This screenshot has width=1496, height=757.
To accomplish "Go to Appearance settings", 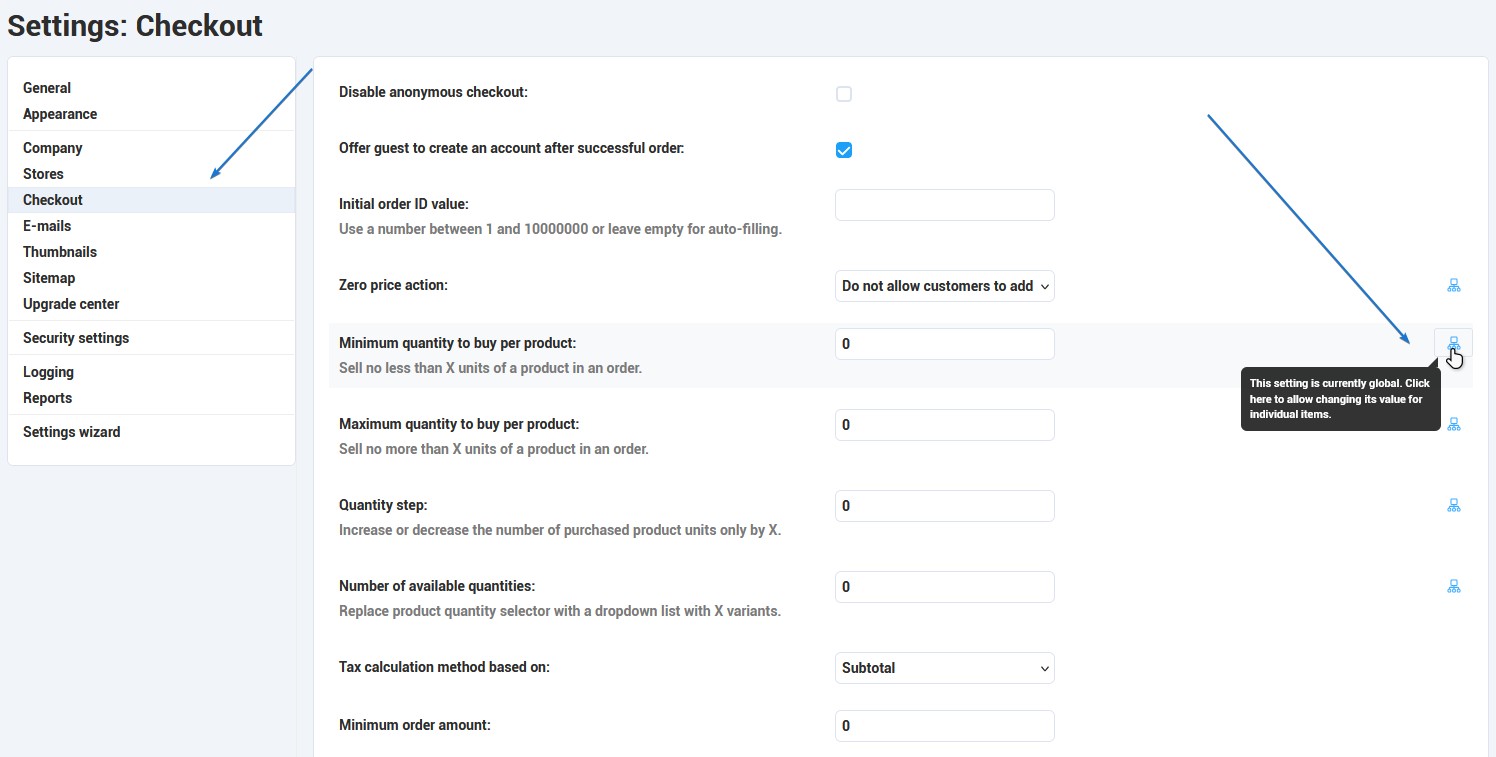I will point(60,114).
